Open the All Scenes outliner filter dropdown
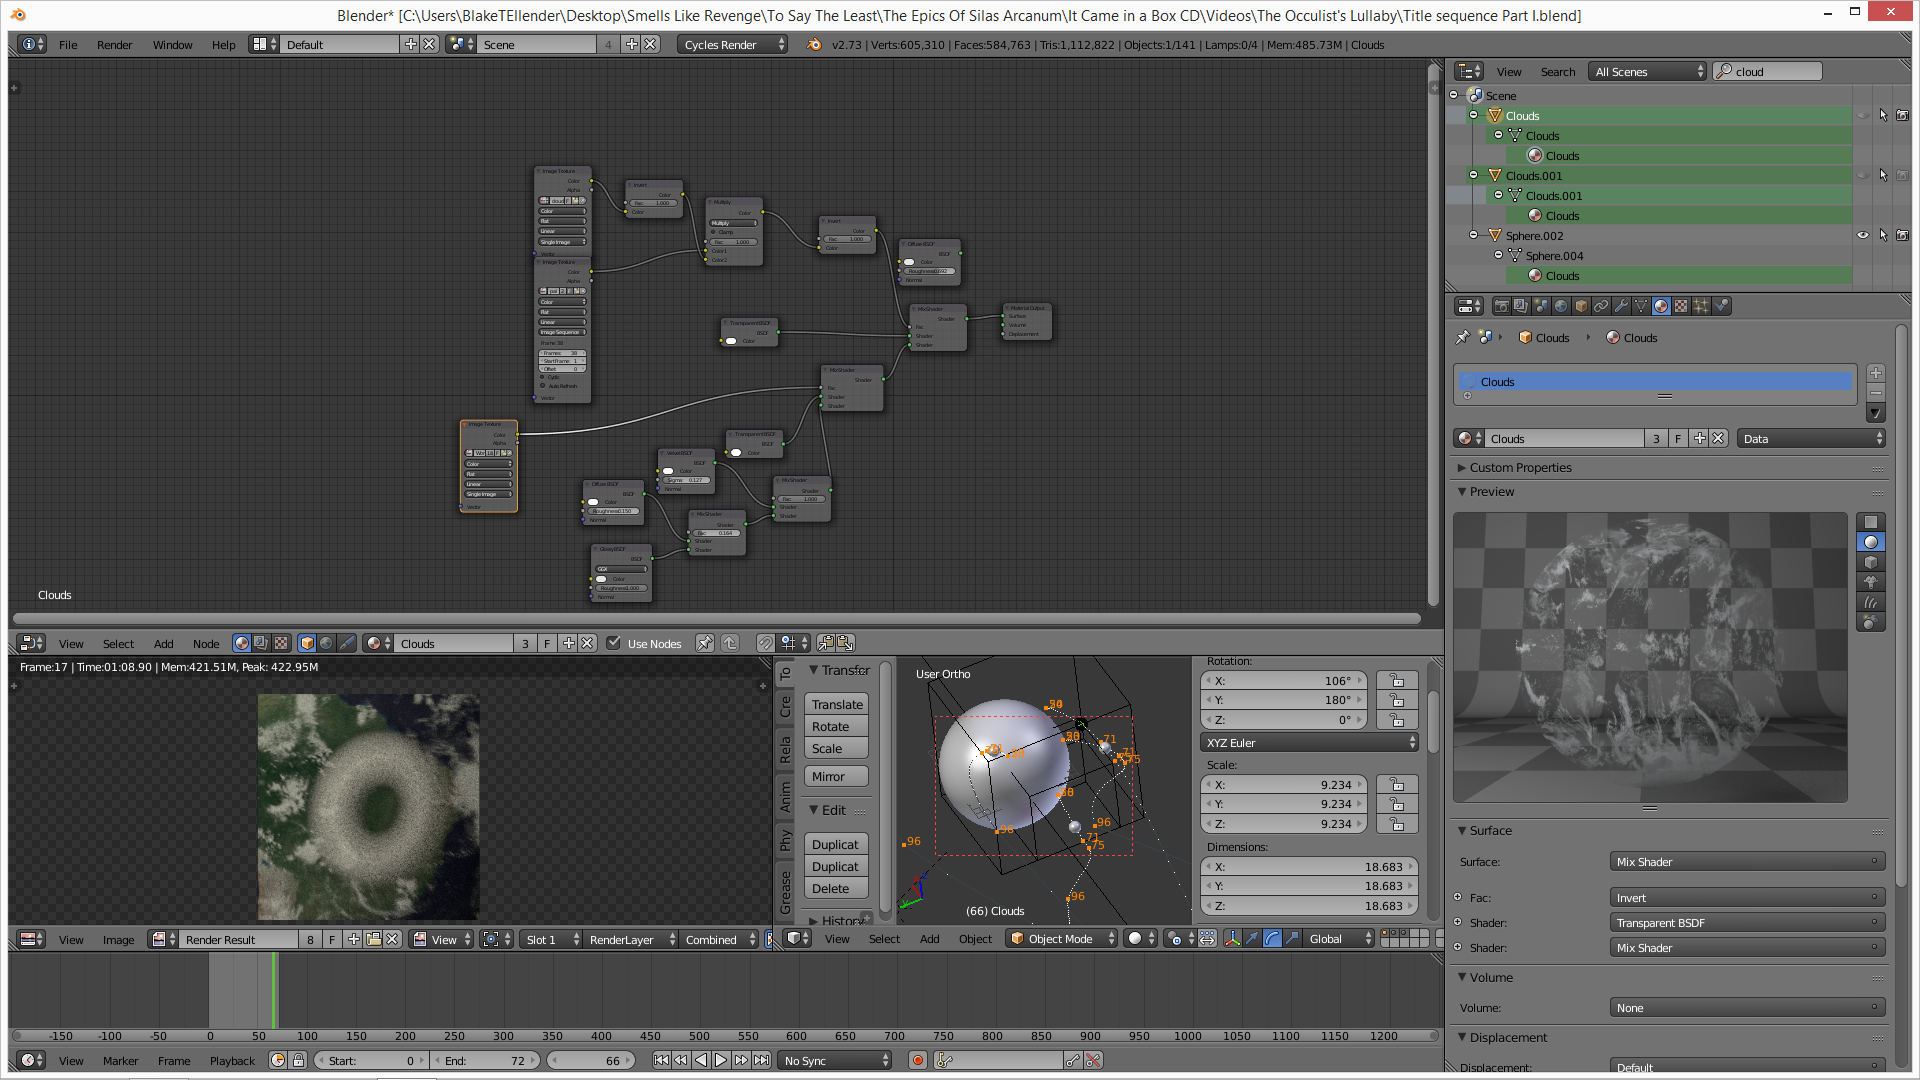The height and width of the screenshot is (1080, 1920). coord(1647,71)
